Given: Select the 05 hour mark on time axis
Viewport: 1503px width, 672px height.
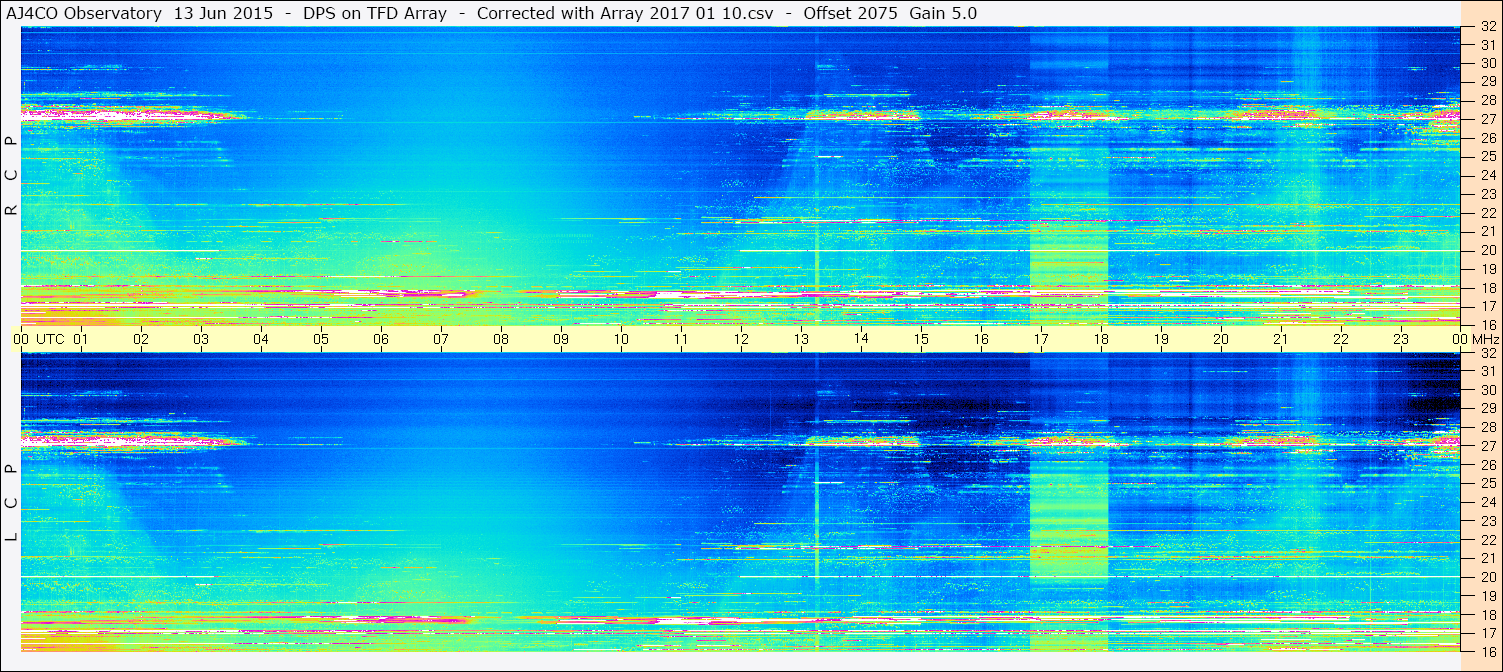Looking at the screenshot, I should point(321,339).
